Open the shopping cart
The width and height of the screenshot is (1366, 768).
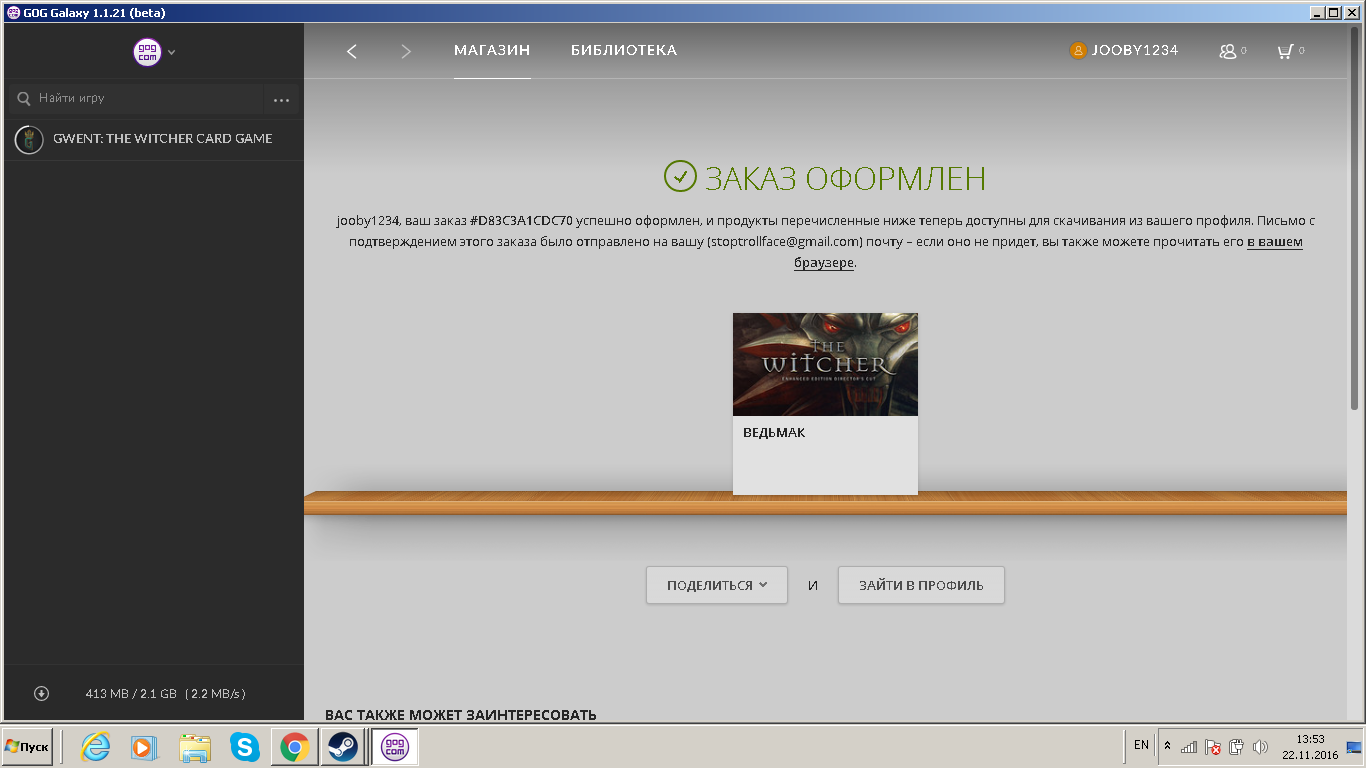tap(1286, 51)
